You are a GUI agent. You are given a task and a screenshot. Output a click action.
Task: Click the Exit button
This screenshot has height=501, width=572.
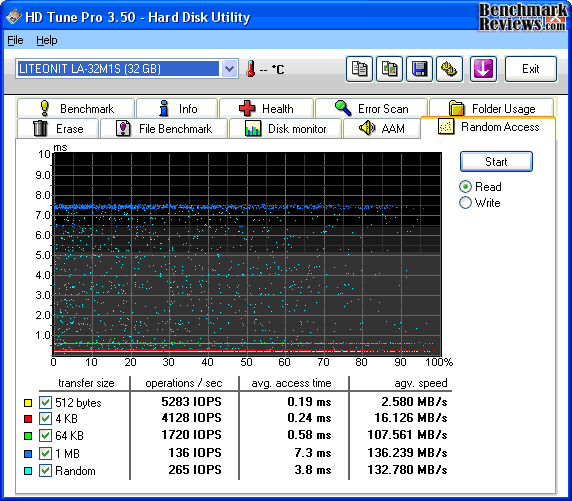[x=531, y=69]
